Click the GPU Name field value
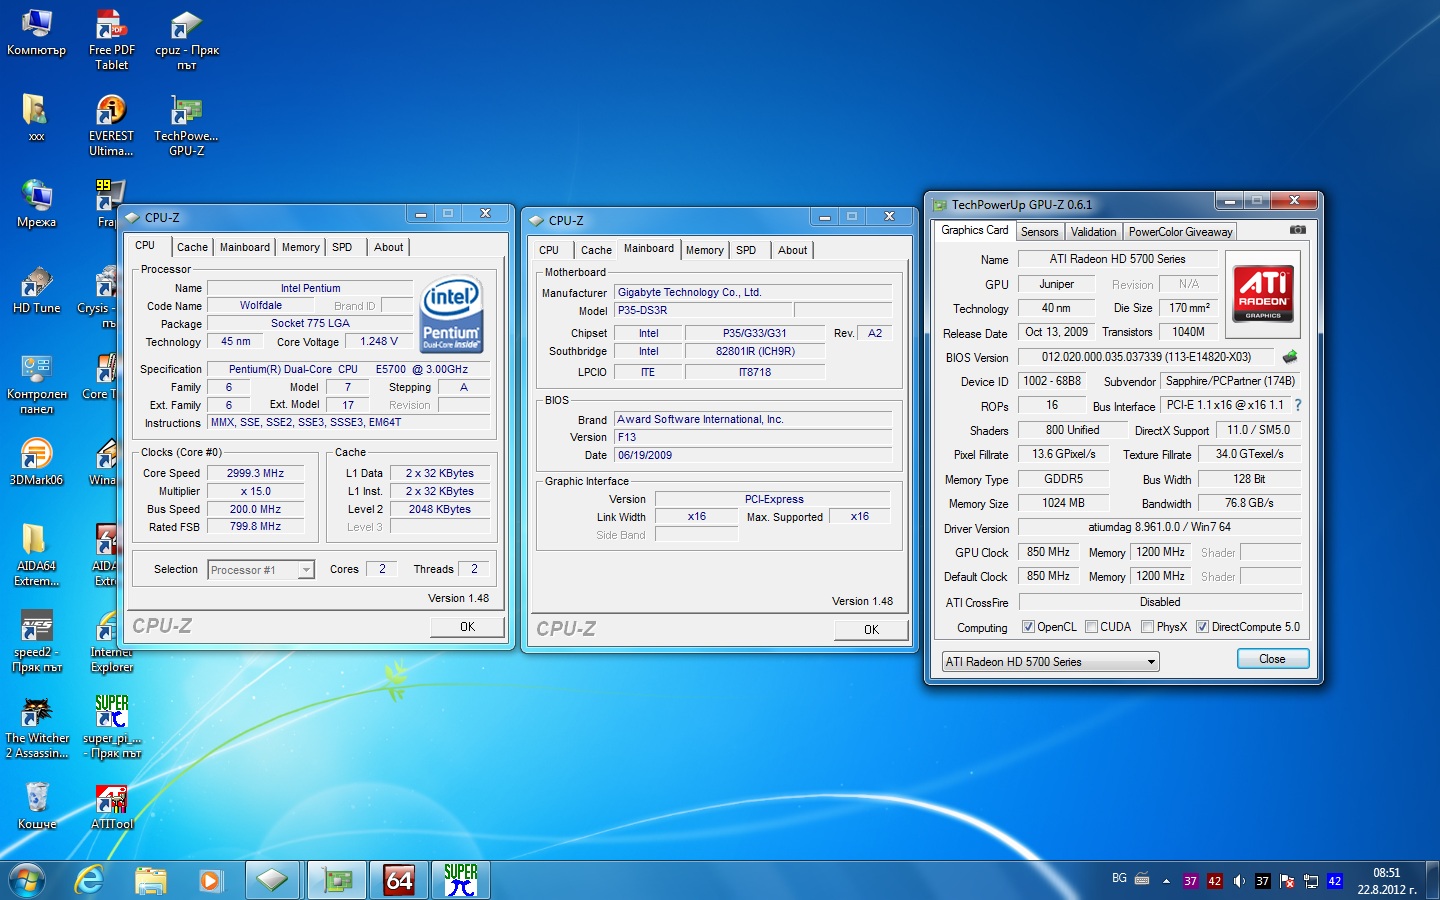The width and height of the screenshot is (1440, 900). (x=1117, y=259)
